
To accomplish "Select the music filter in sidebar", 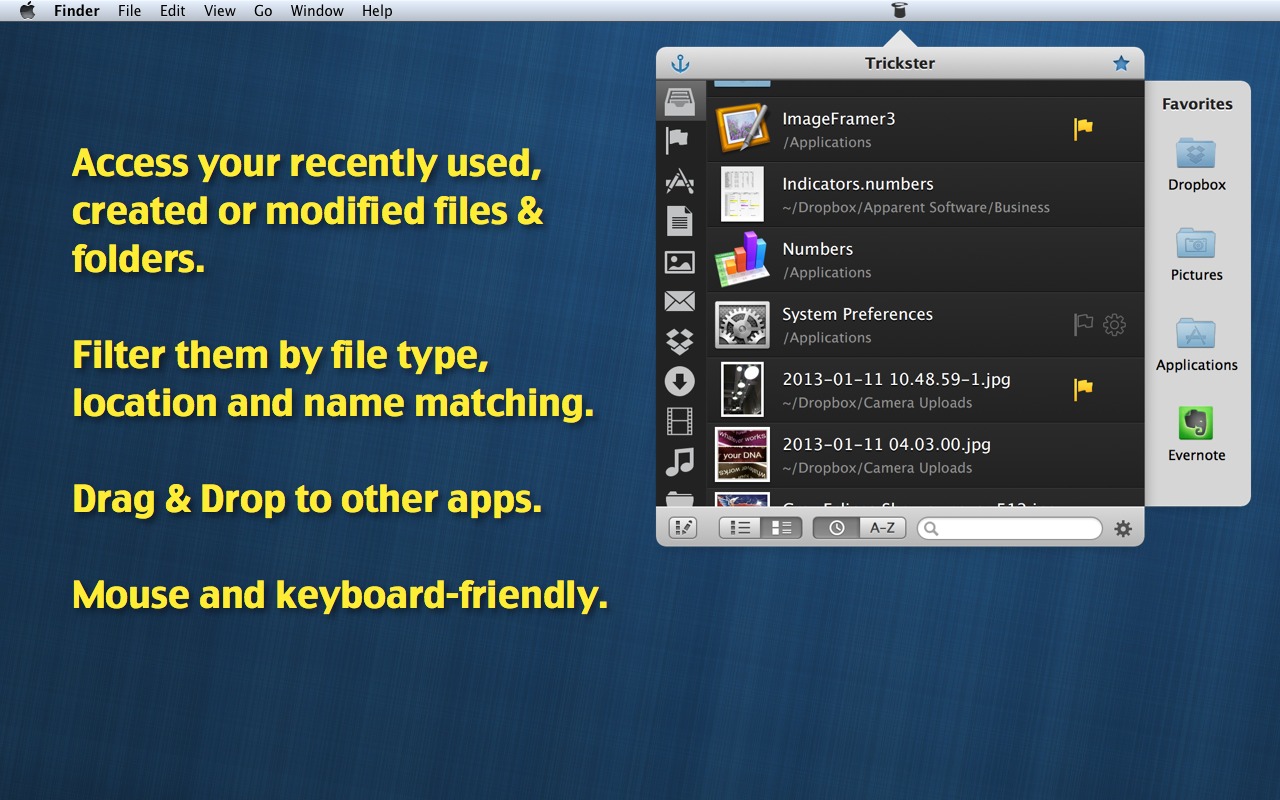I will pyautogui.click(x=680, y=462).
